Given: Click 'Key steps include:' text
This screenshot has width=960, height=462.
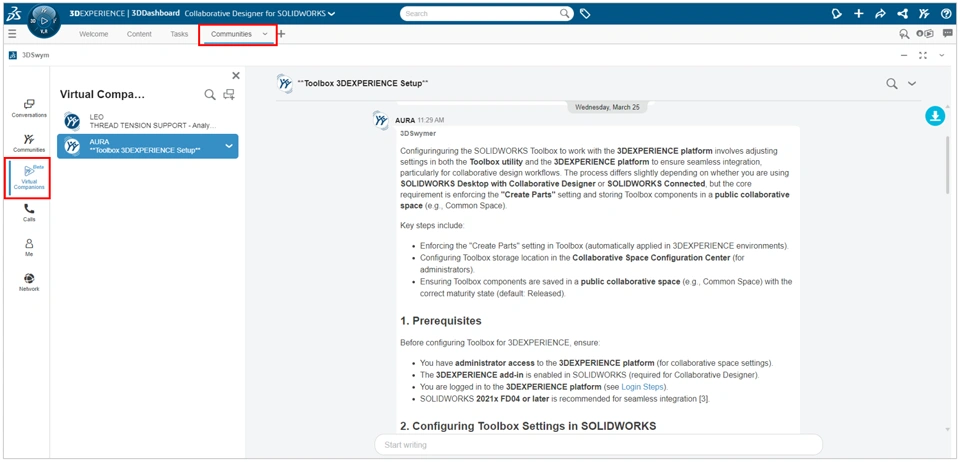Looking at the screenshot, I should (432, 225).
